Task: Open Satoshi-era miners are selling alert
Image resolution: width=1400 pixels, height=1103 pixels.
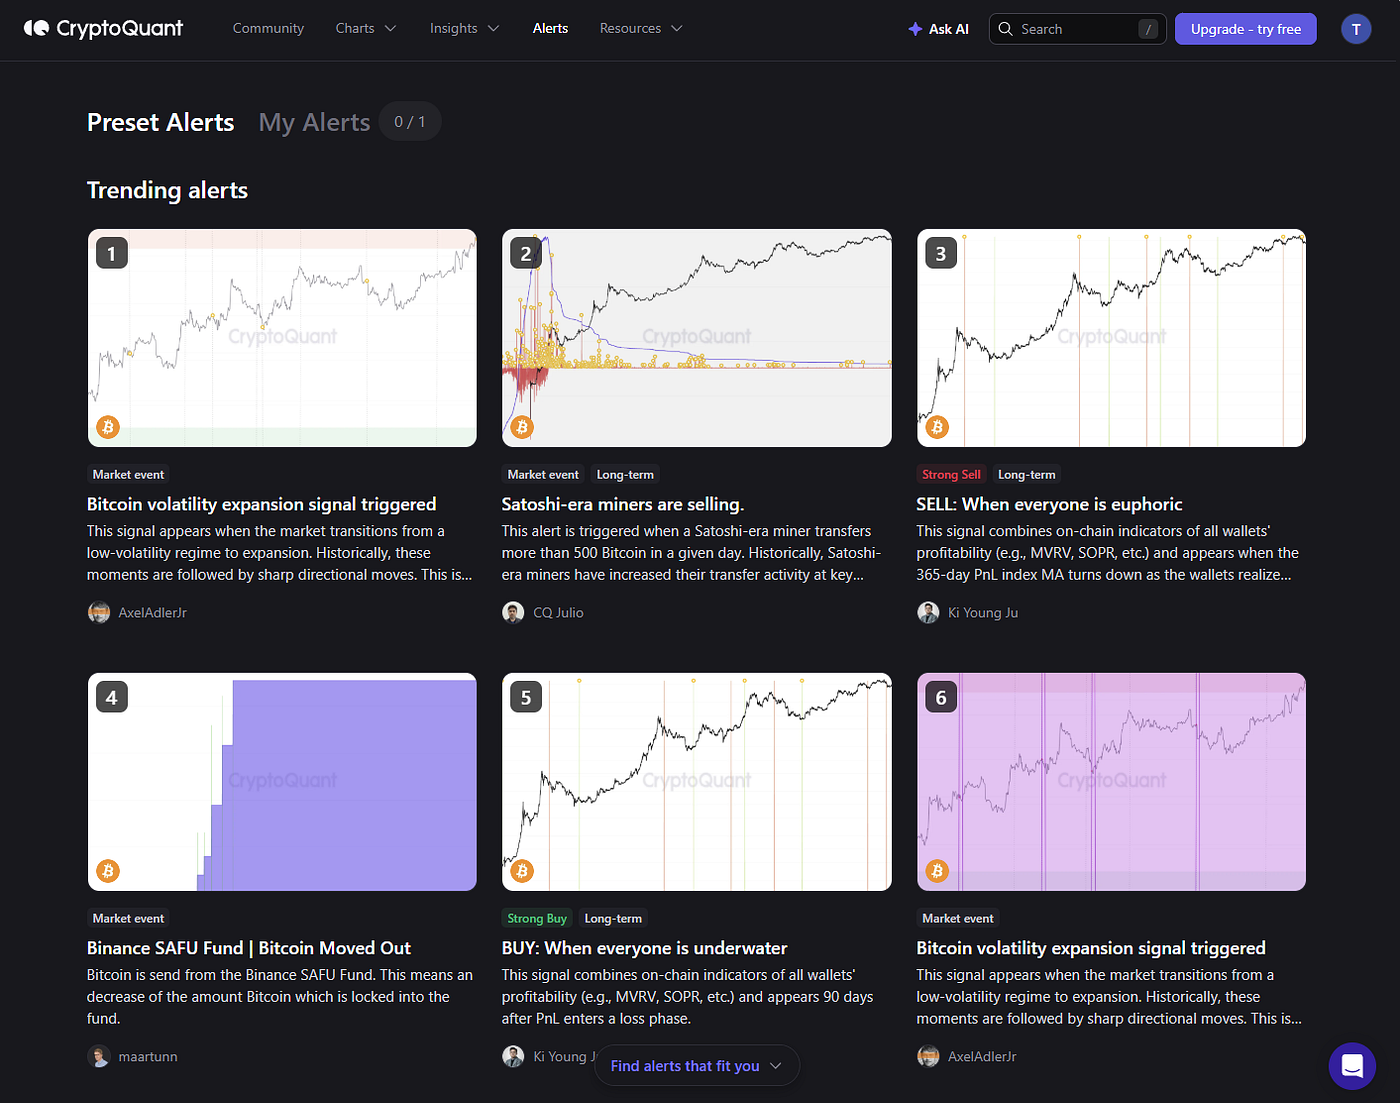Action: pyautogui.click(x=623, y=504)
